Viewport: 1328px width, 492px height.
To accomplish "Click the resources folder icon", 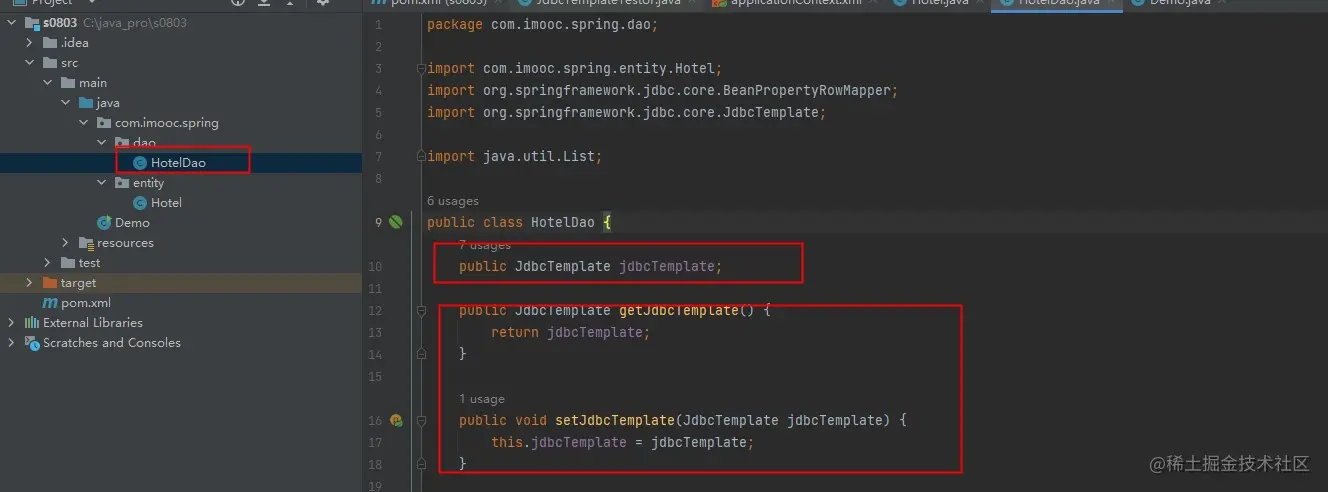I will (86, 243).
